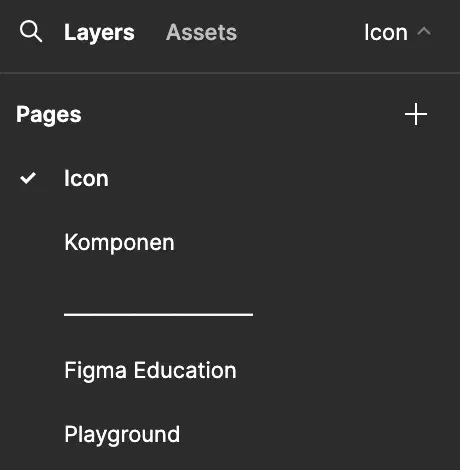460x470 pixels.
Task: Jump to the Playground page entry
Action: (122, 434)
